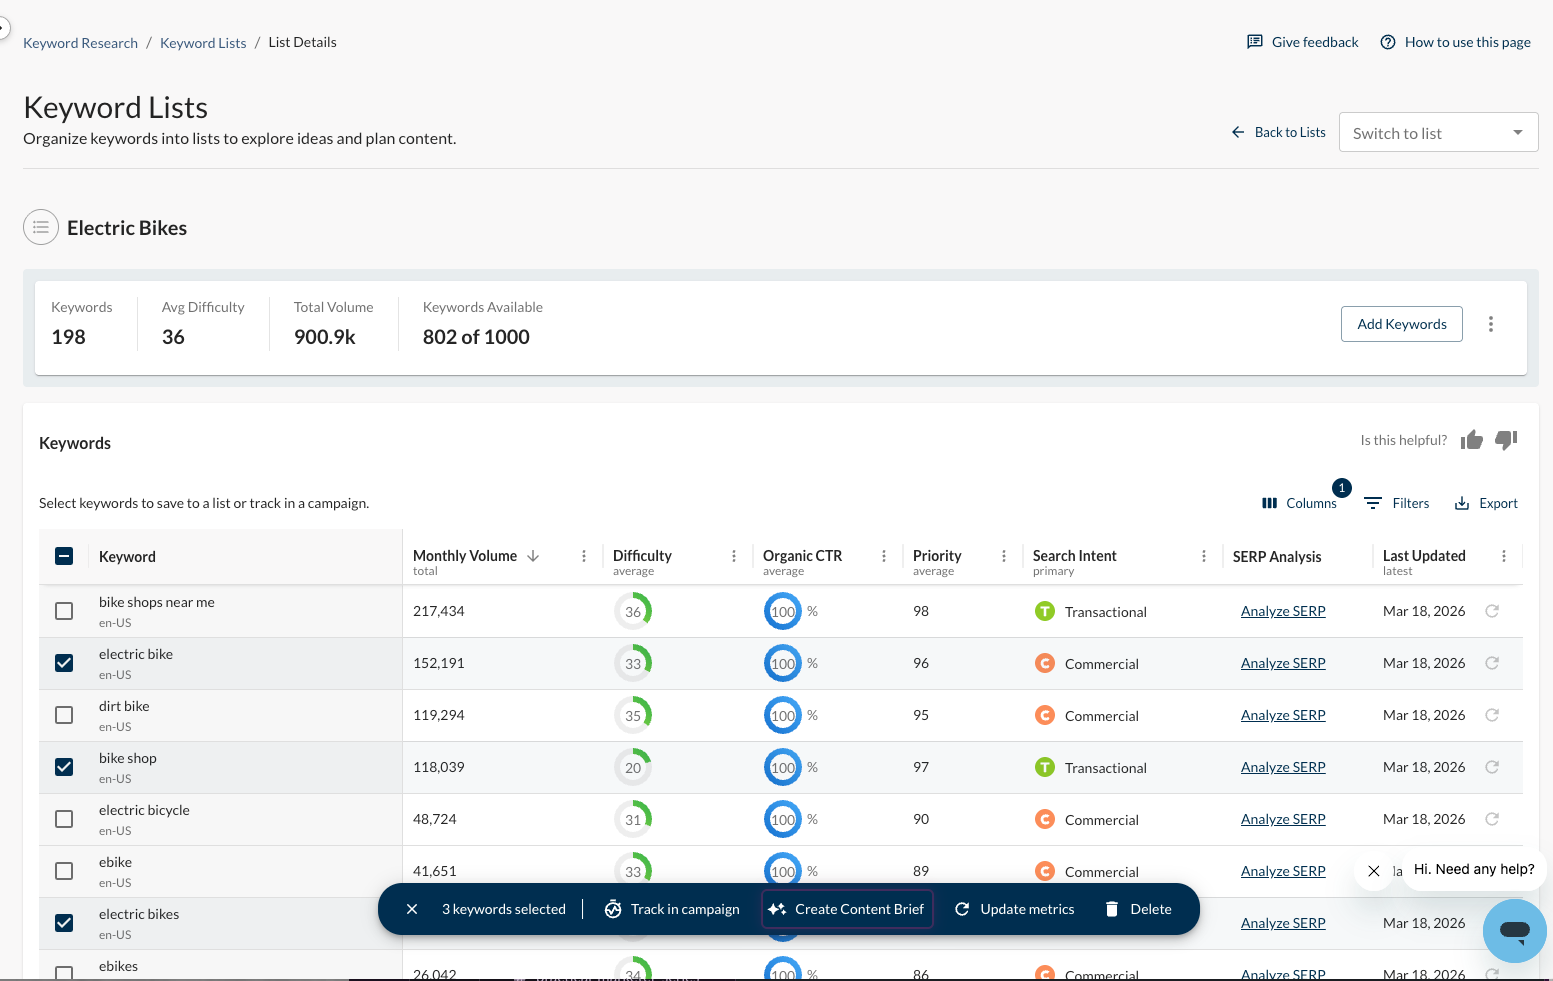
Task: Dismiss the selection bar with the X icon
Action: pos(412,909)
